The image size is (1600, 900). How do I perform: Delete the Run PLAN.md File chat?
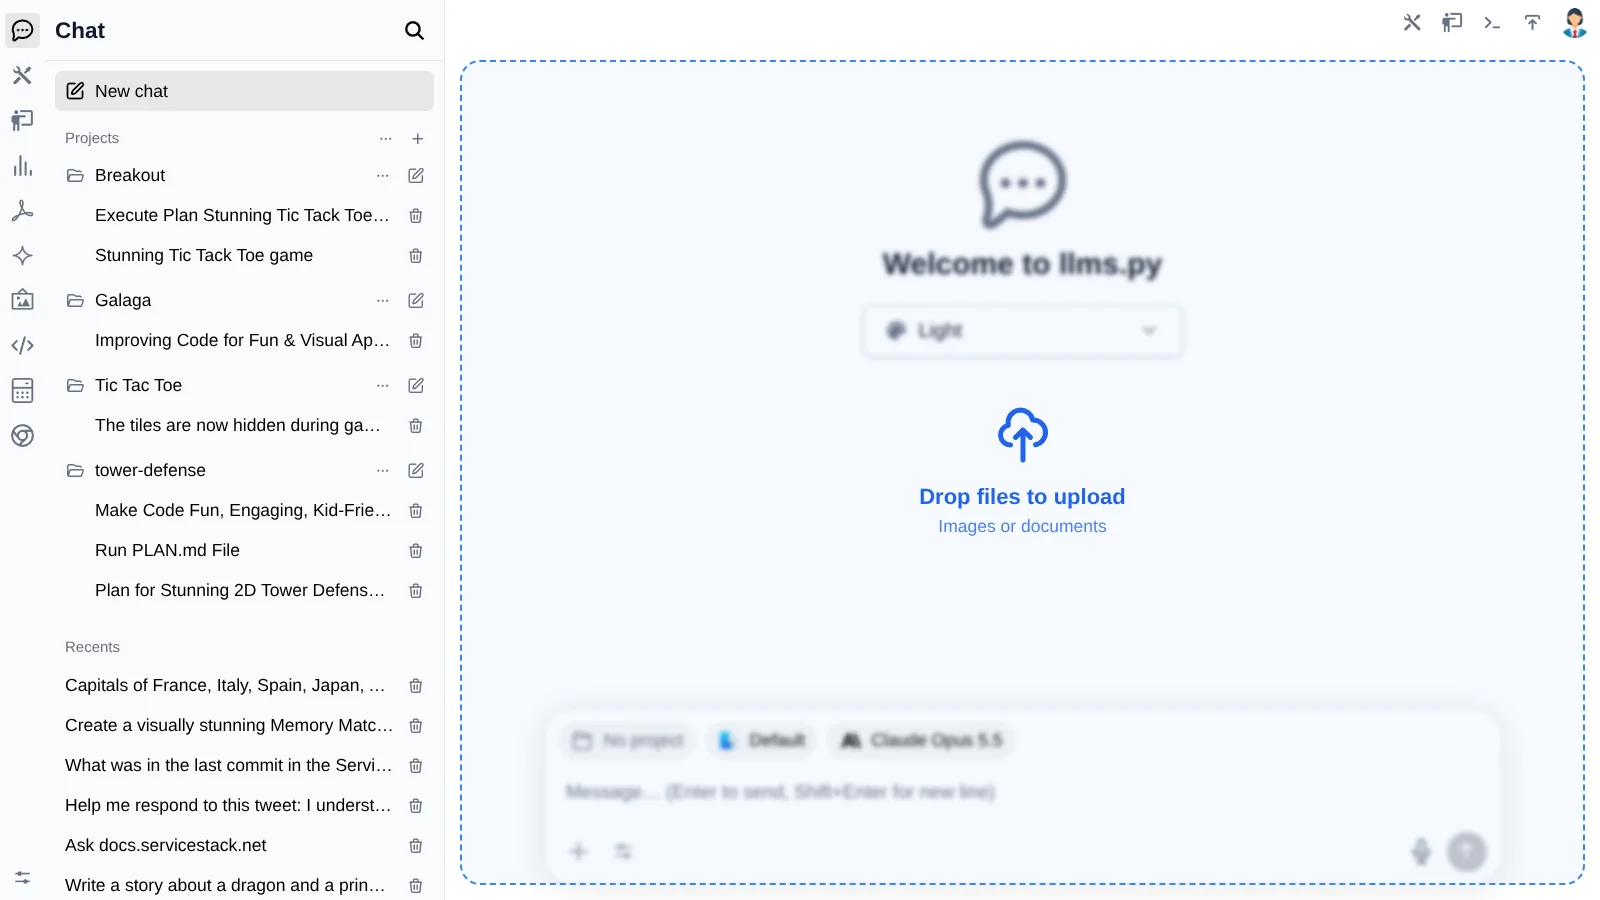pyautogui.click(x=416, y=551)
